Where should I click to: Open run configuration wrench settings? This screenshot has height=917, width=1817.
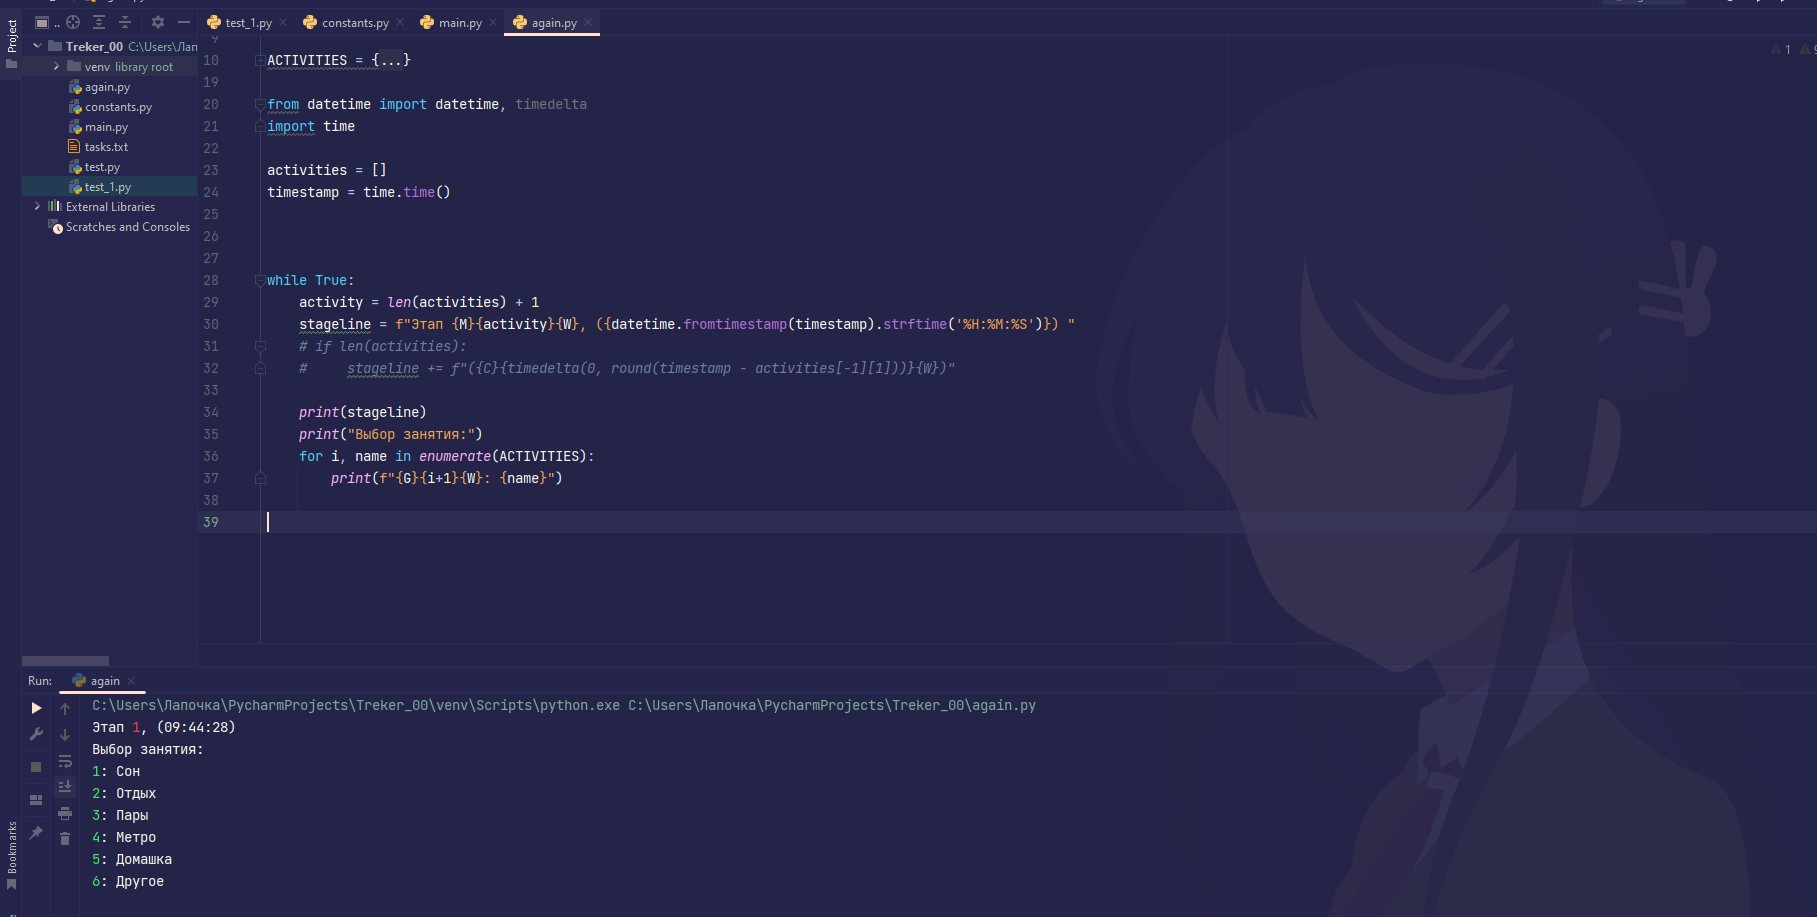pos(36,734)
